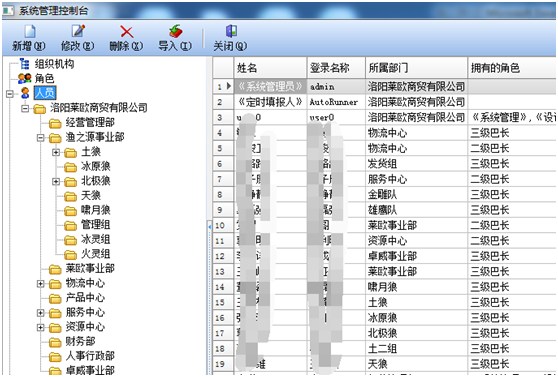Image resolution: width=558 pixels, height=377 pixels.
Task: Expand the 物流中心 tree node
Action: point(41,284)
